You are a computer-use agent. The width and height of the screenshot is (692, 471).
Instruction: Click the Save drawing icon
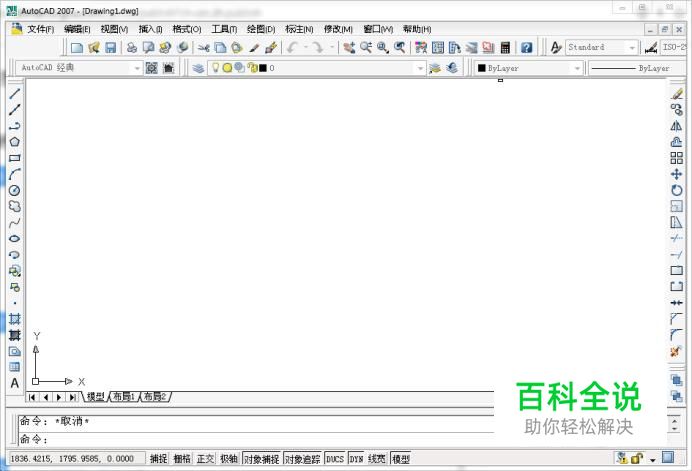tap(110, 47)
